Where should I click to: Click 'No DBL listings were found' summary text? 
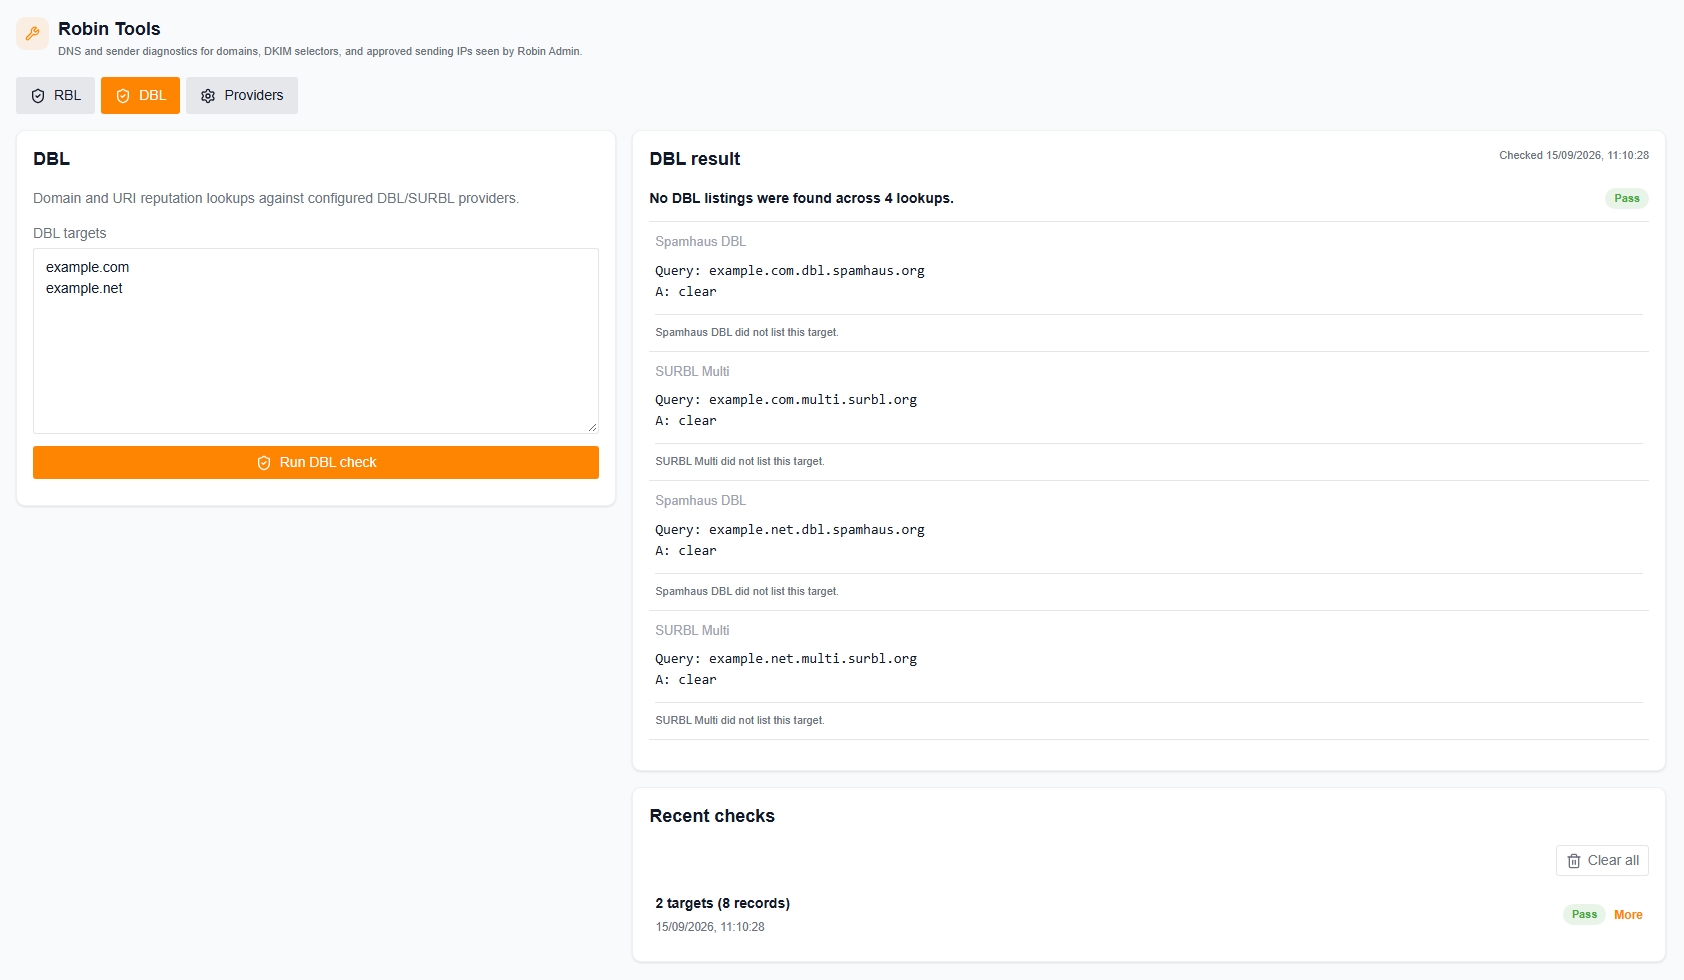pos(801,198)
